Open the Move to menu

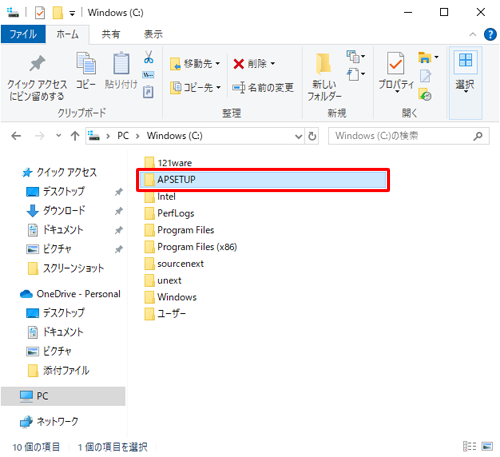point(195,63)
